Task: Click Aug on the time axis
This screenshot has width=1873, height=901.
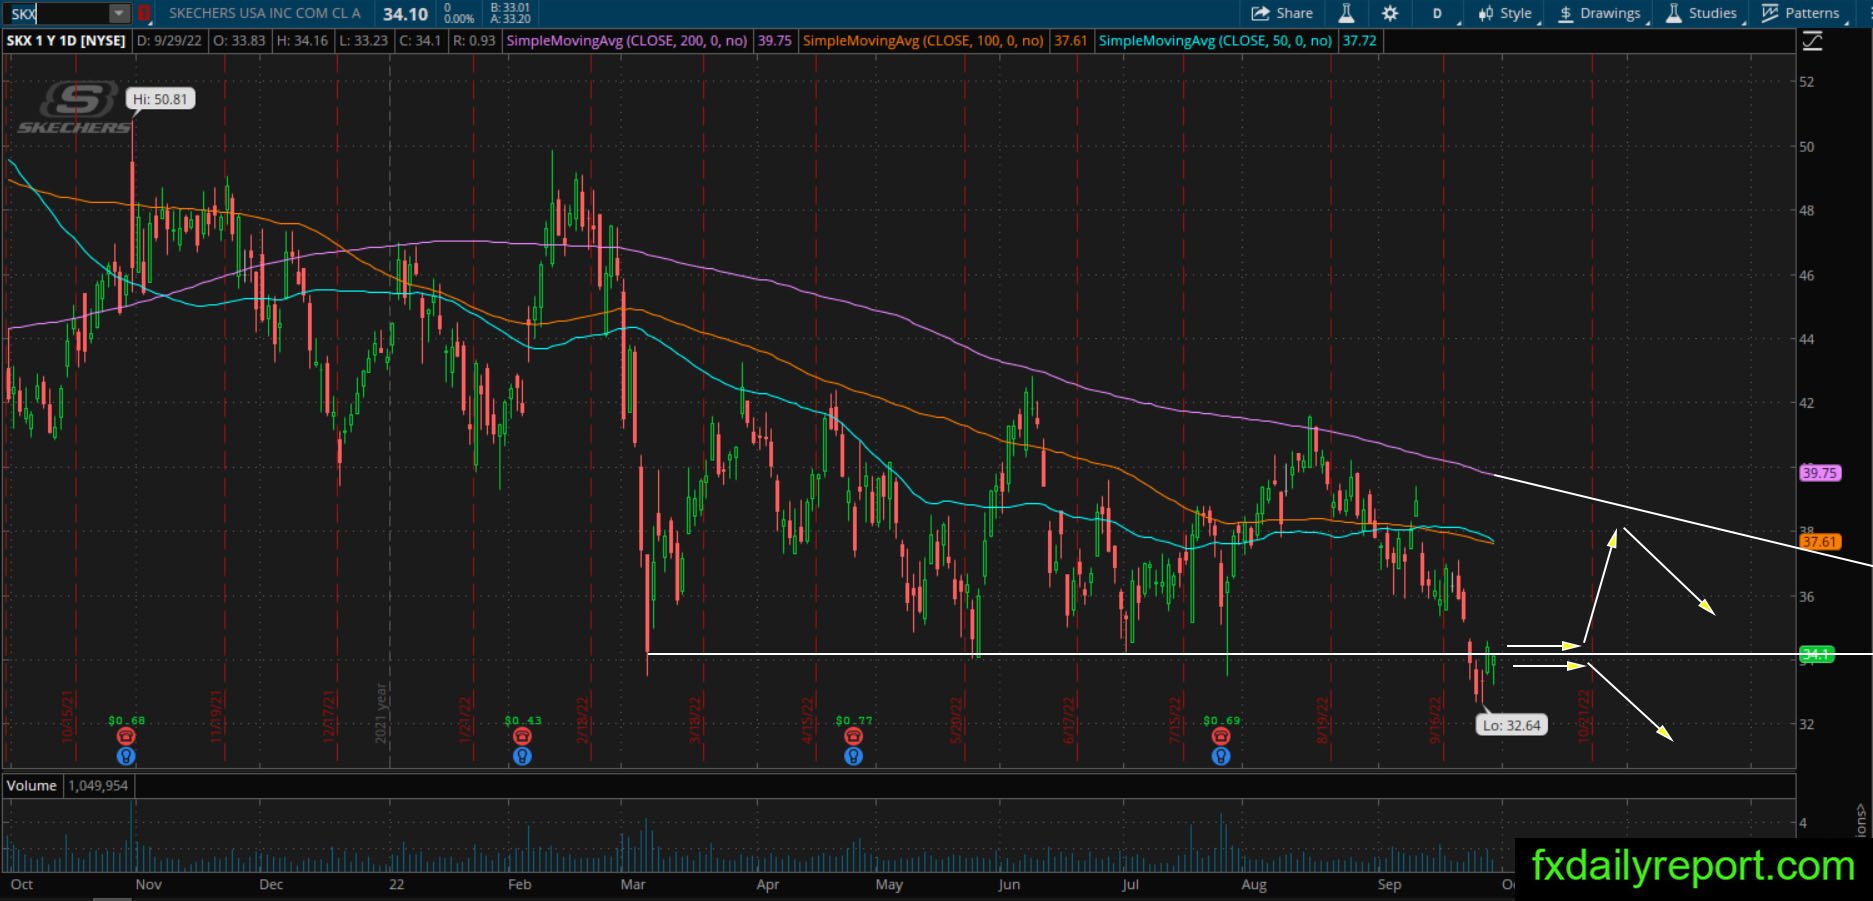Action: click(1254, 884)
